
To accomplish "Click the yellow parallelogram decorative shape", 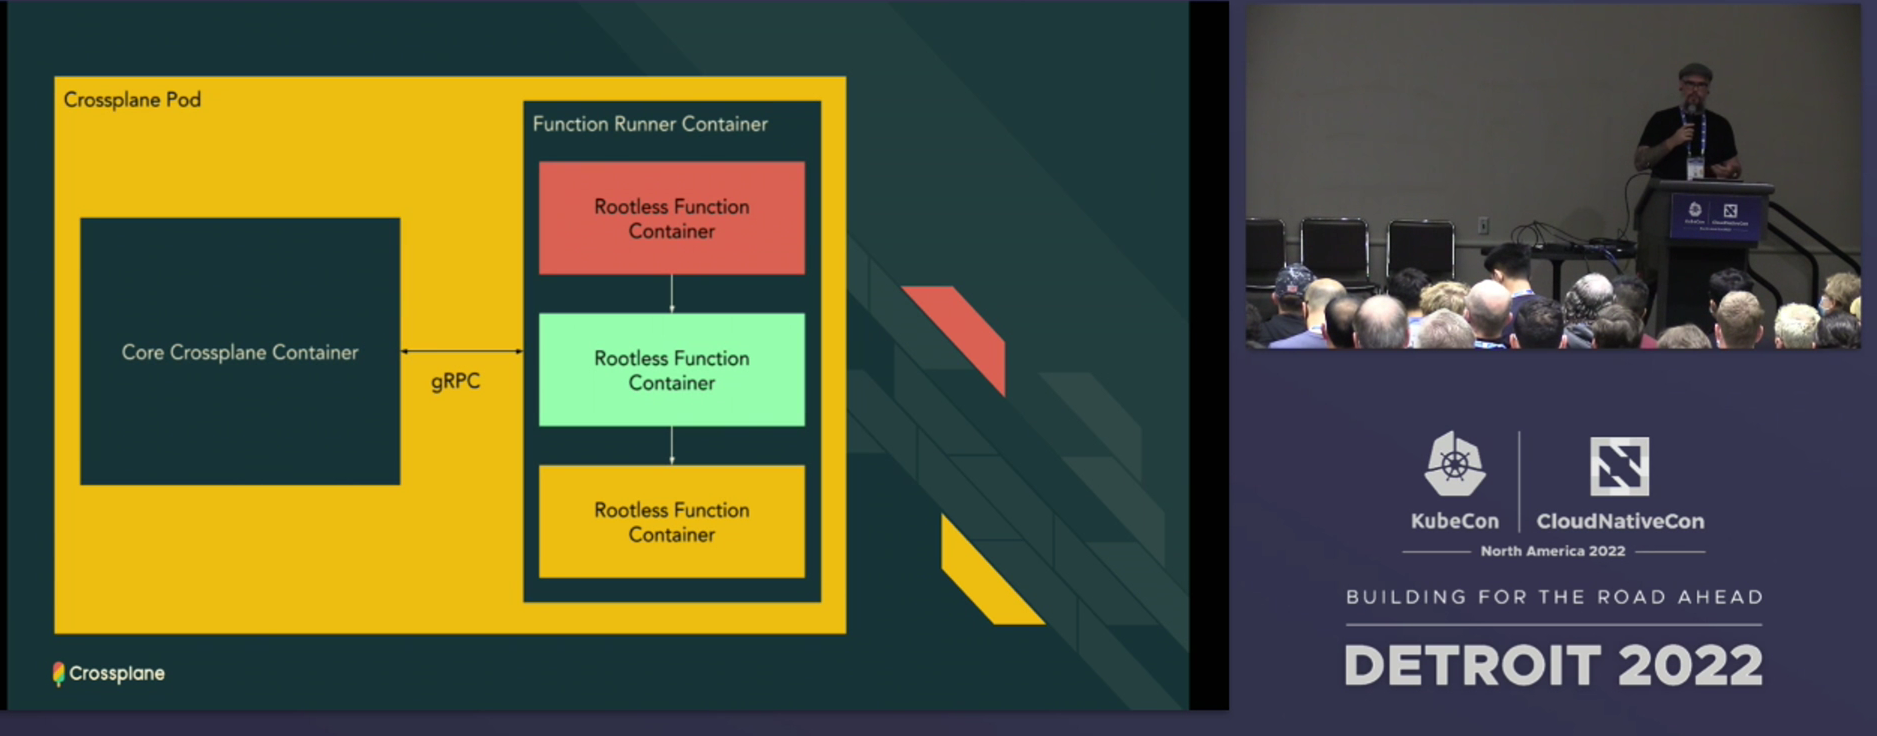I will tap(992, 570).
